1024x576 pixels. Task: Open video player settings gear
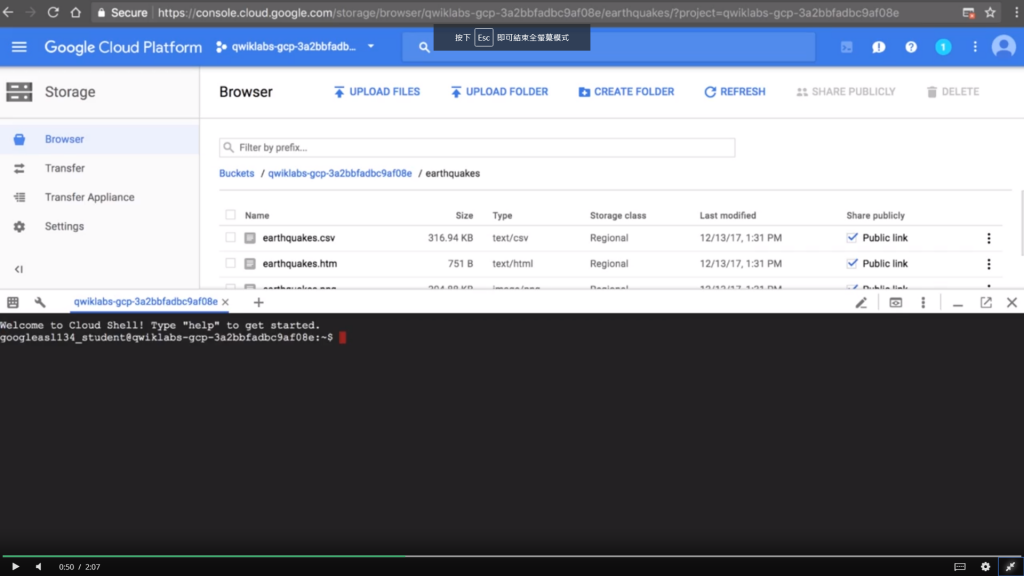coord(985,567)
